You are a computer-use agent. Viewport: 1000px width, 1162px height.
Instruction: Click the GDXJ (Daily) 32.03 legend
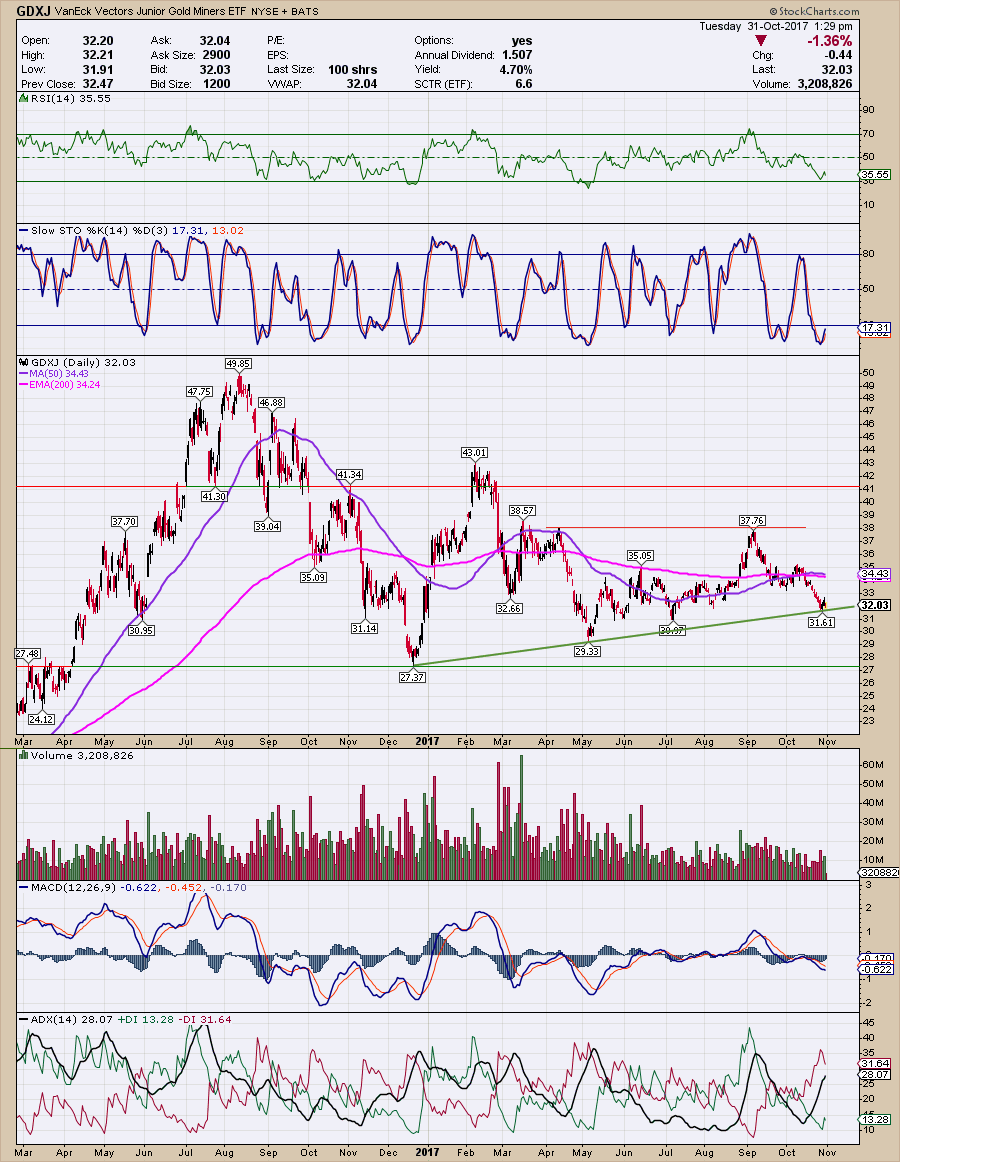tap(78, 362)
